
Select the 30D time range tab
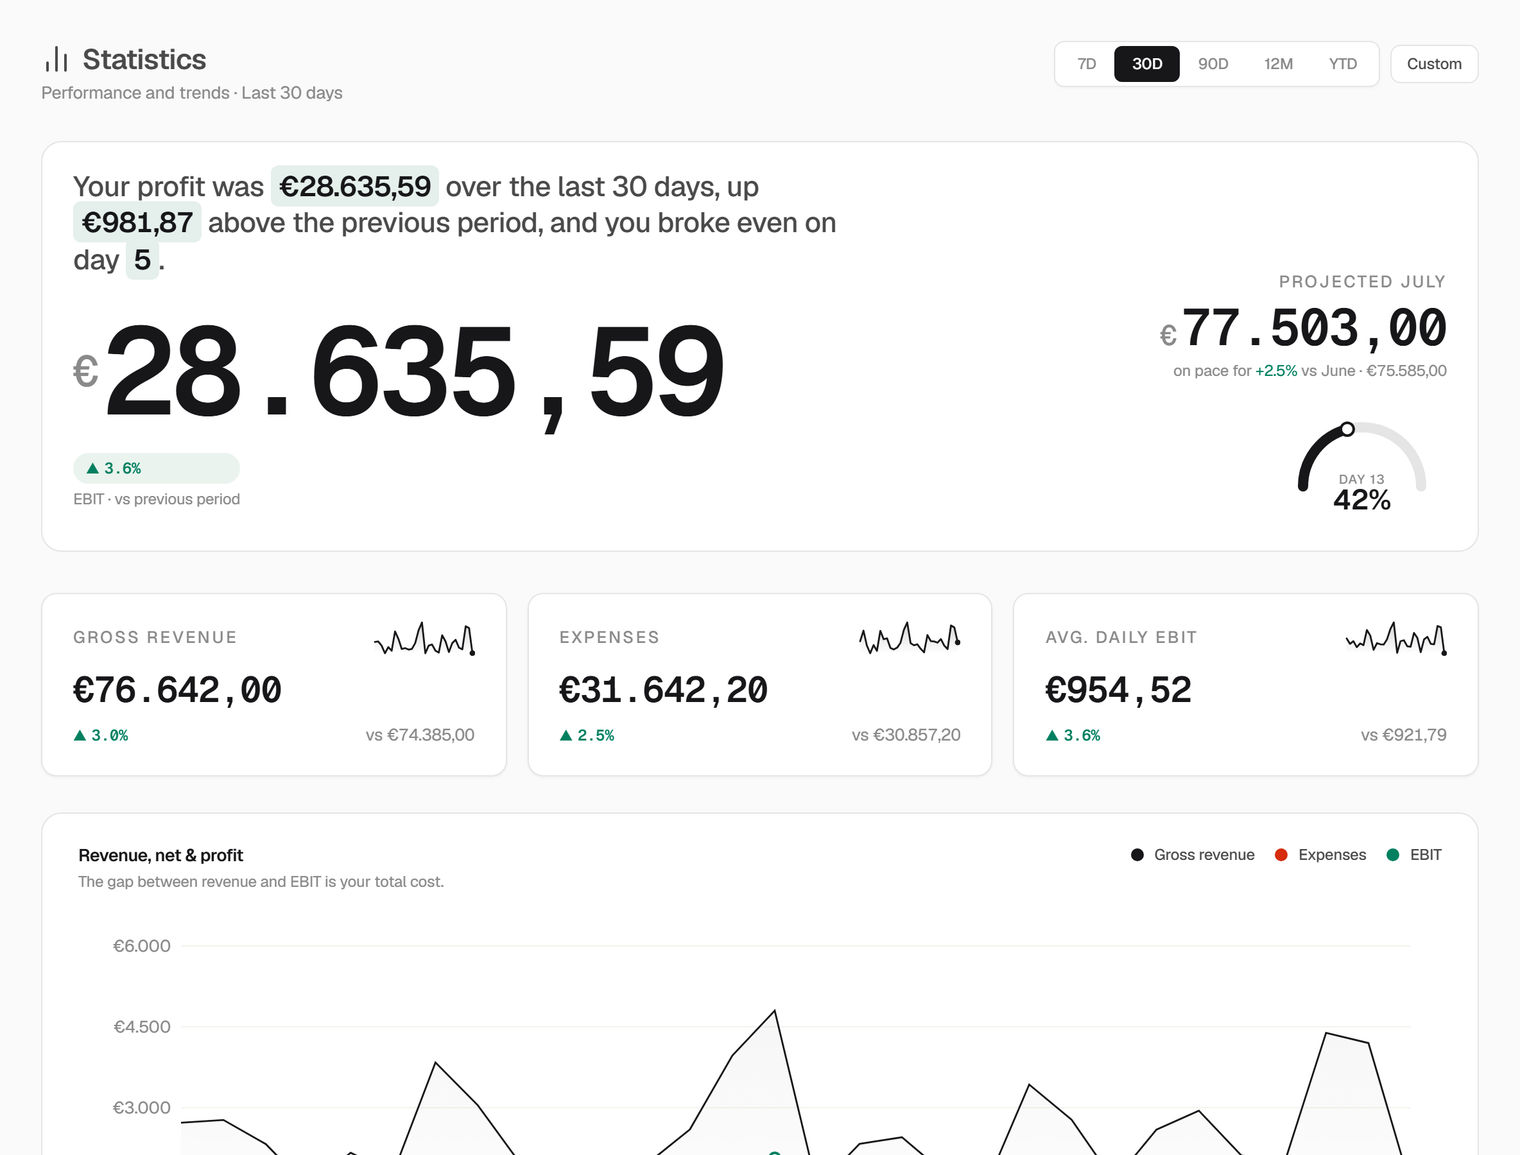pos(1147,64)
